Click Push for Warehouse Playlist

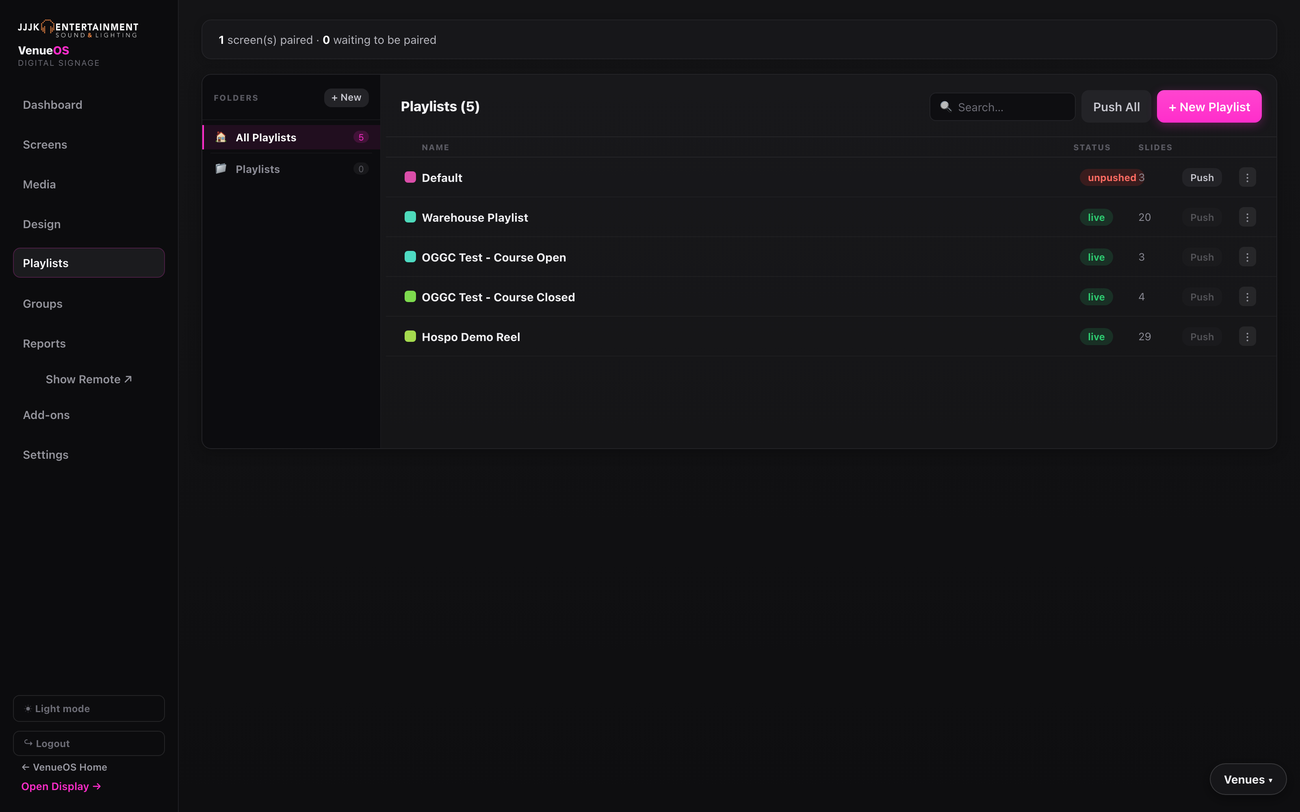pos(1202,217)
